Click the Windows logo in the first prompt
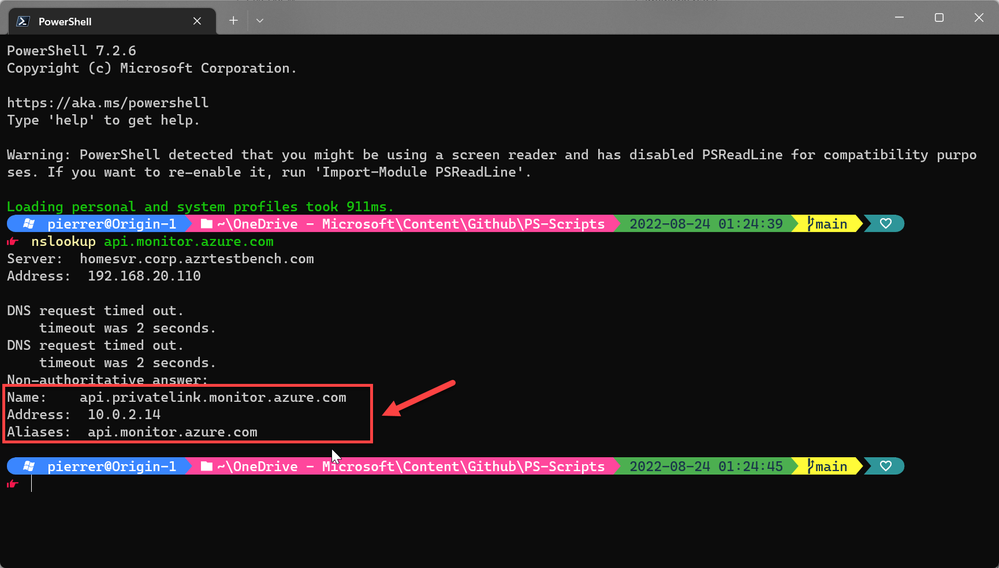Viewport: 999px width, 568px height. tap(29, 224)
